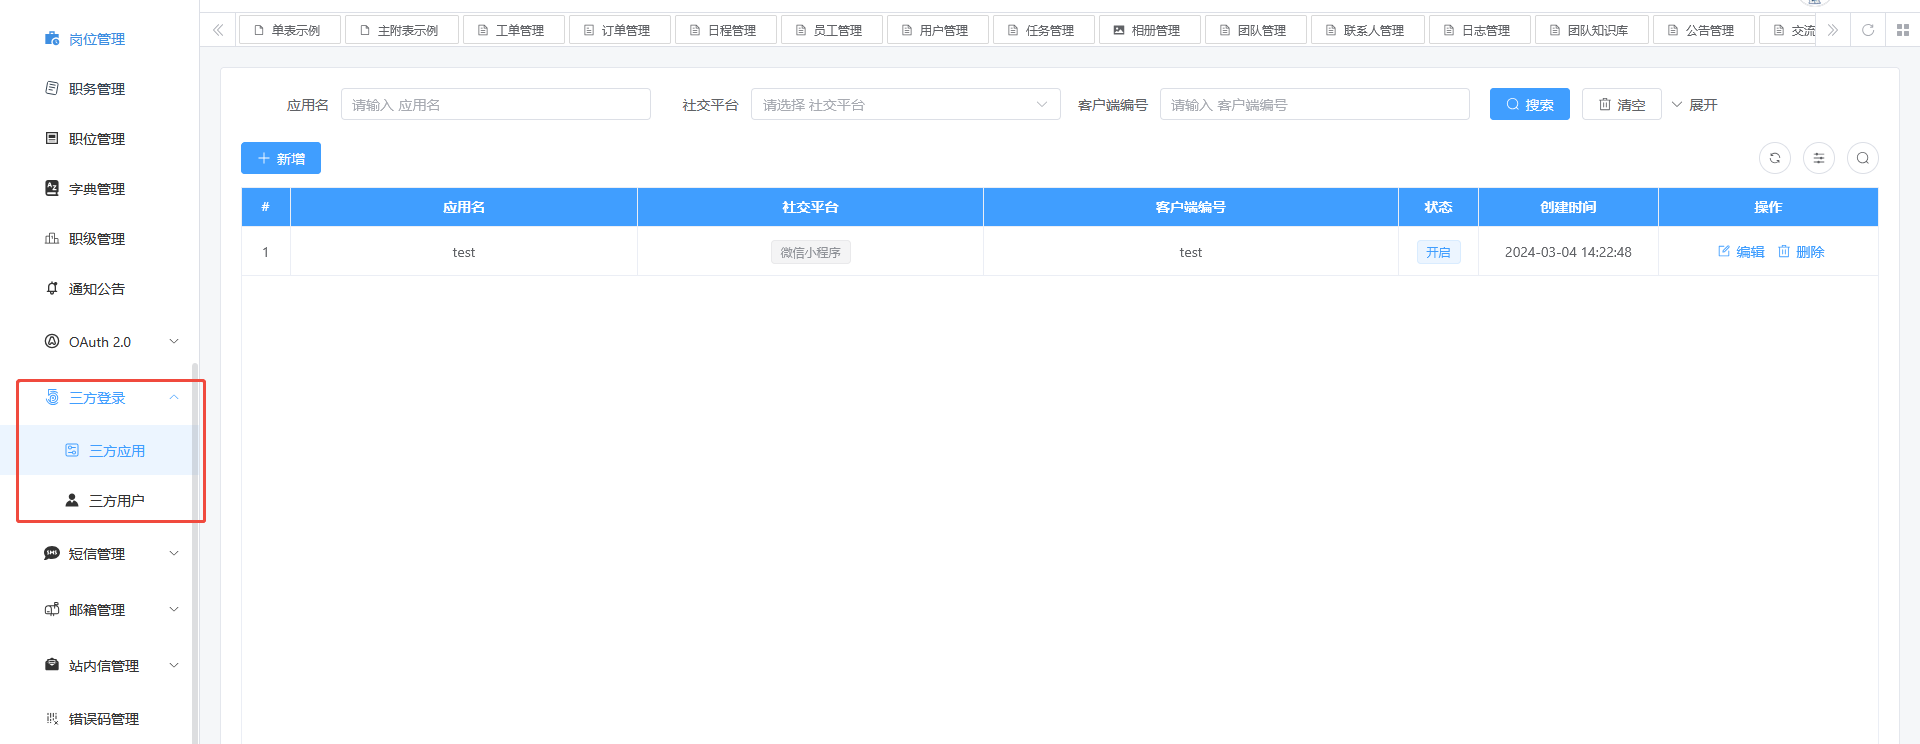This screenshot has width=1920, height=744.
Task: Click the round search toggle icon
Action: [x=1862, y=158]
